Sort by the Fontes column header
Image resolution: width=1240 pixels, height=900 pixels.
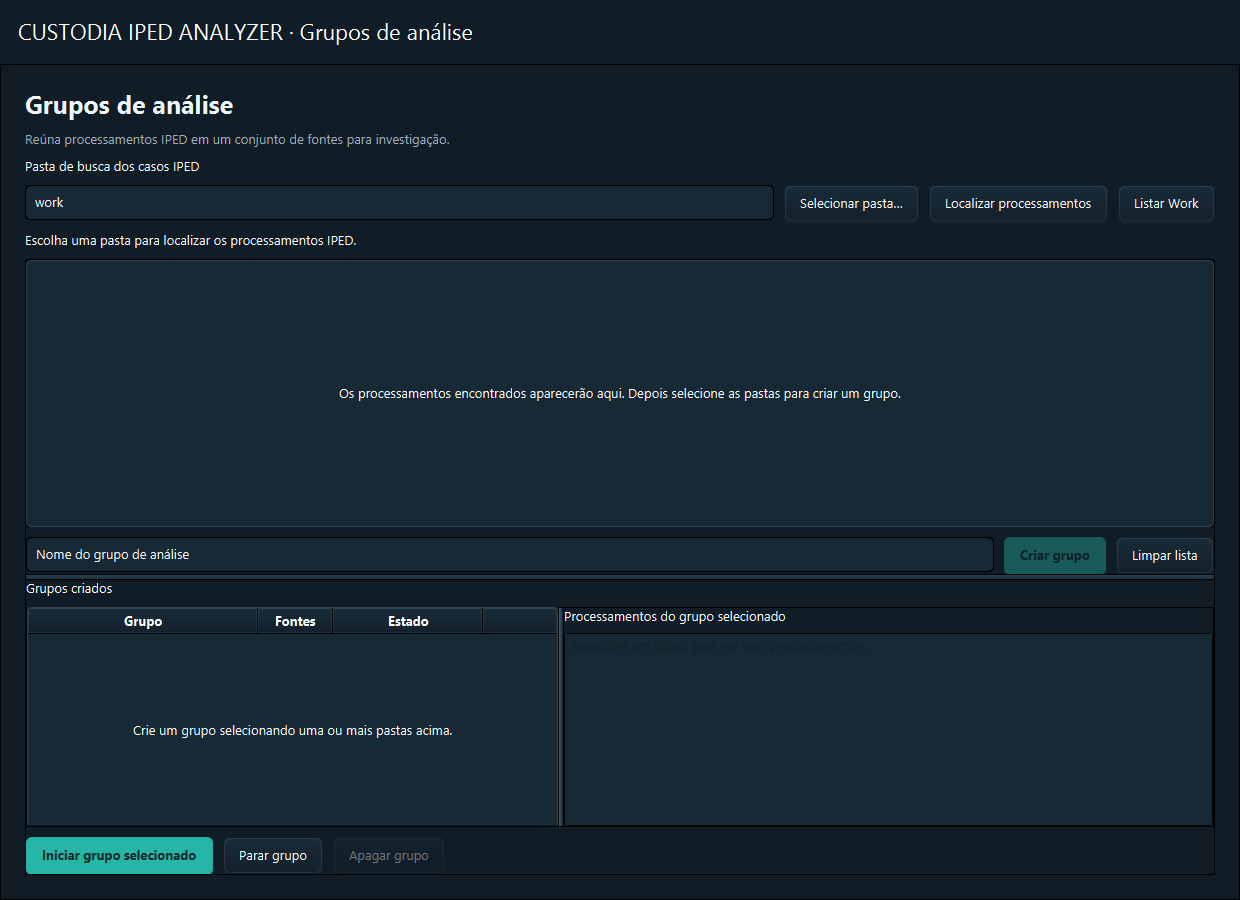pos(295,621)
